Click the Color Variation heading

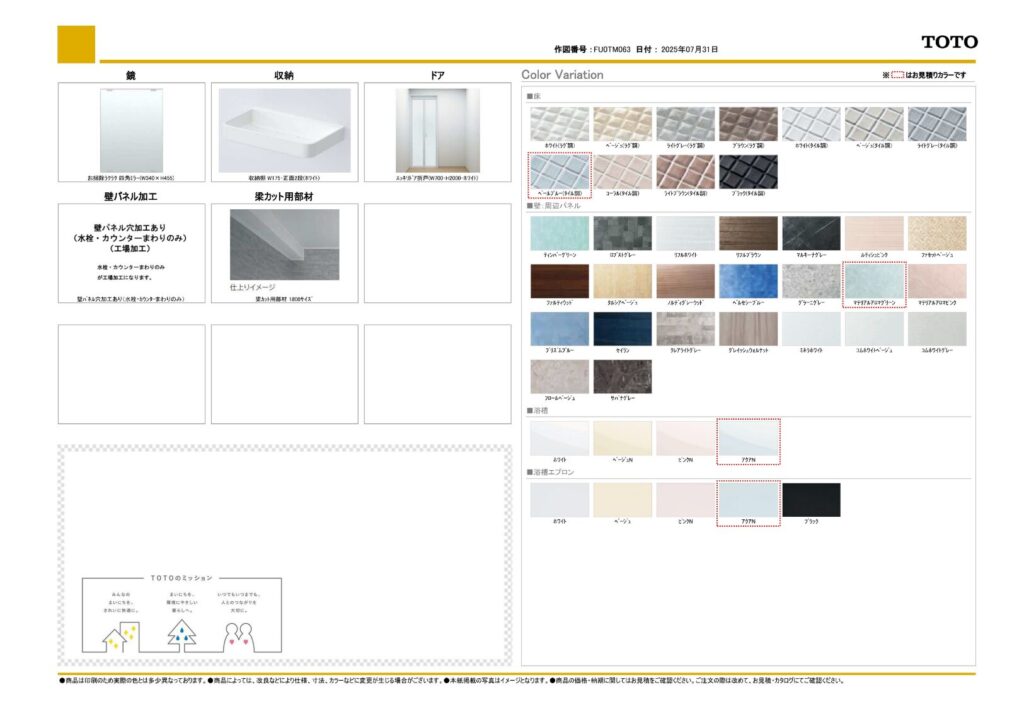[x=562, y=75]
